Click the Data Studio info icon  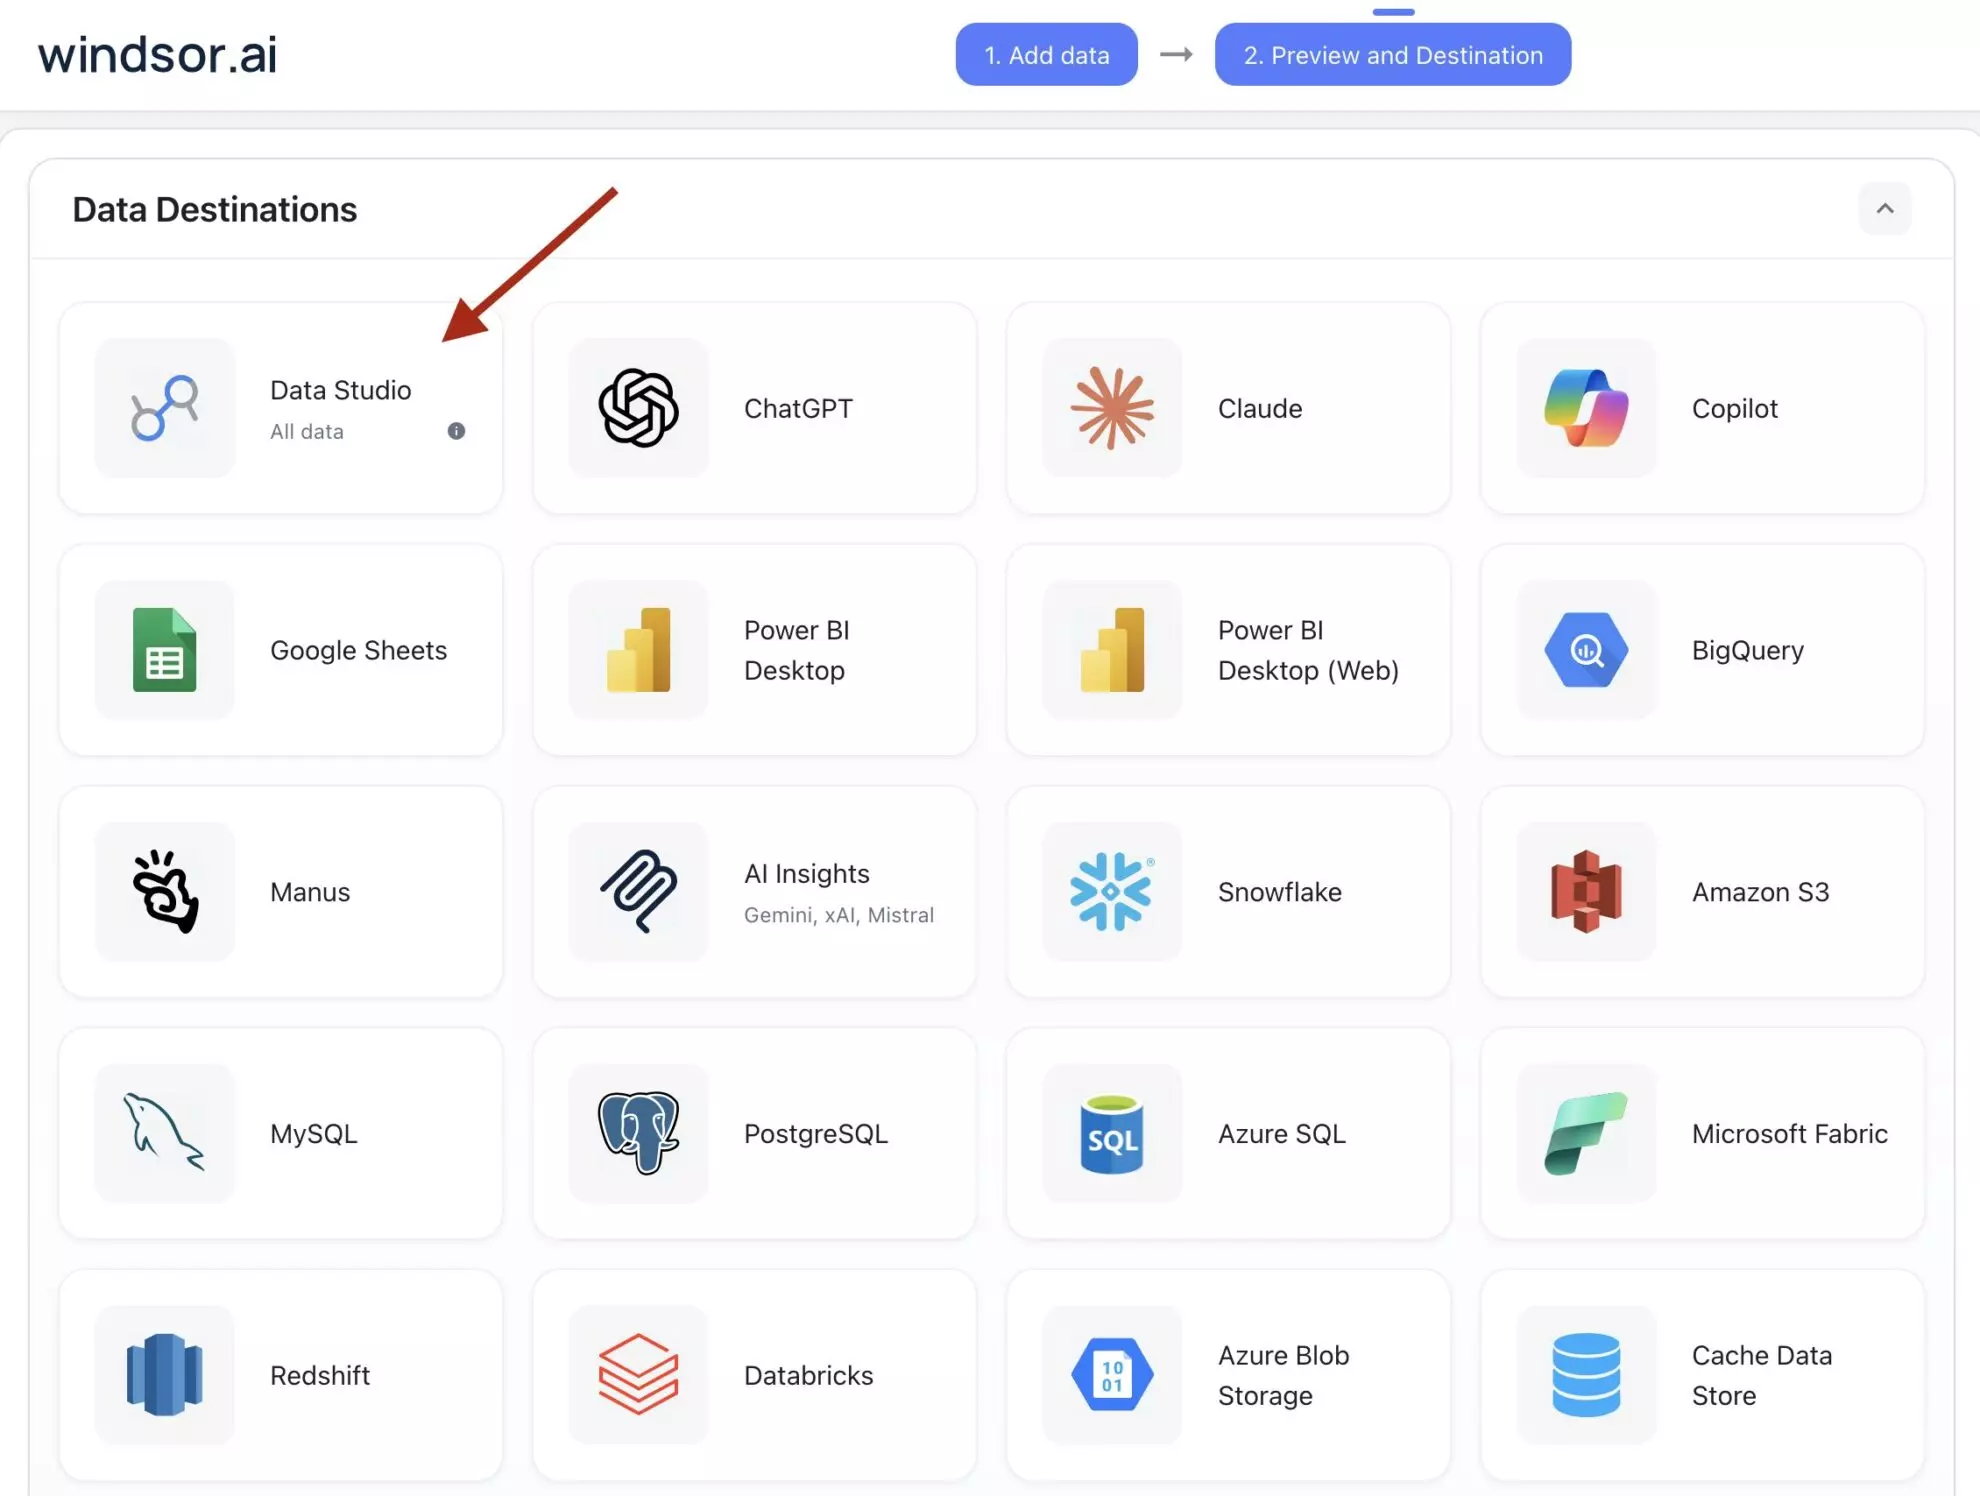pyautogui.click(x=456, y=431)
